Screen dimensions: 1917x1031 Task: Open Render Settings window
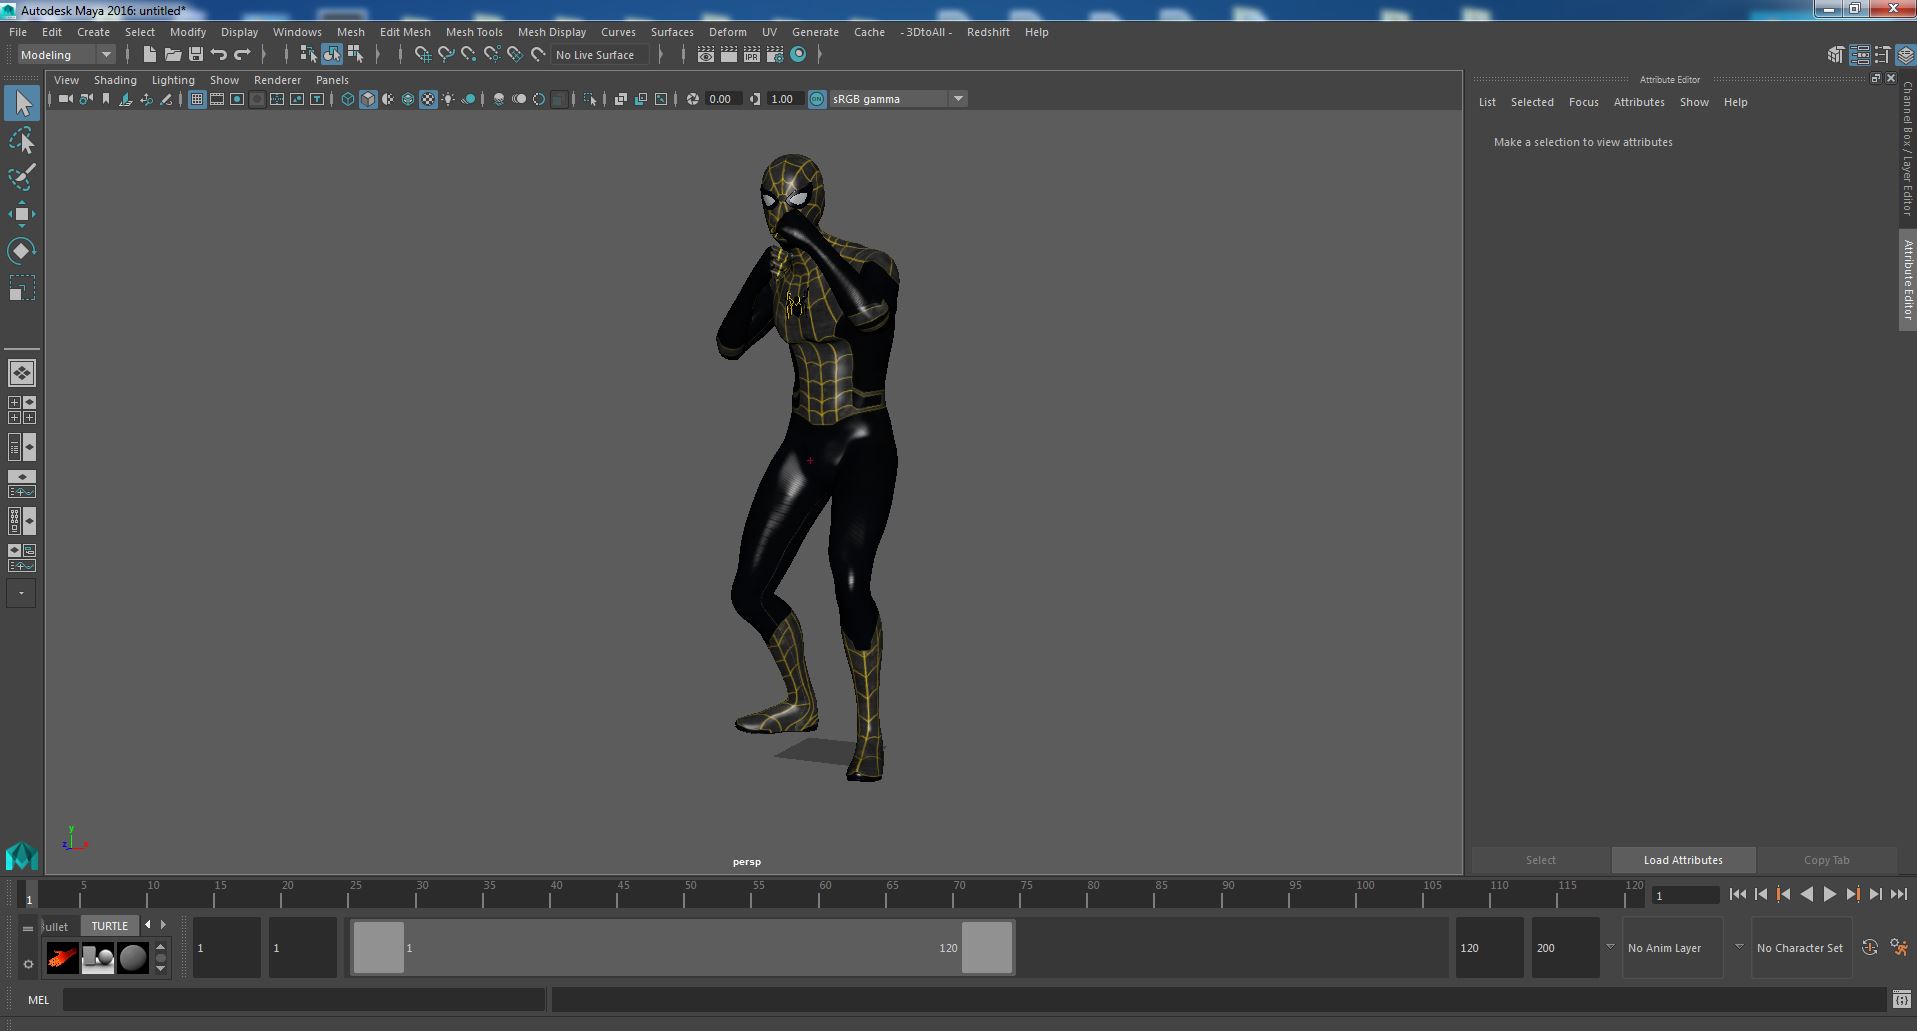click(774, 54)
